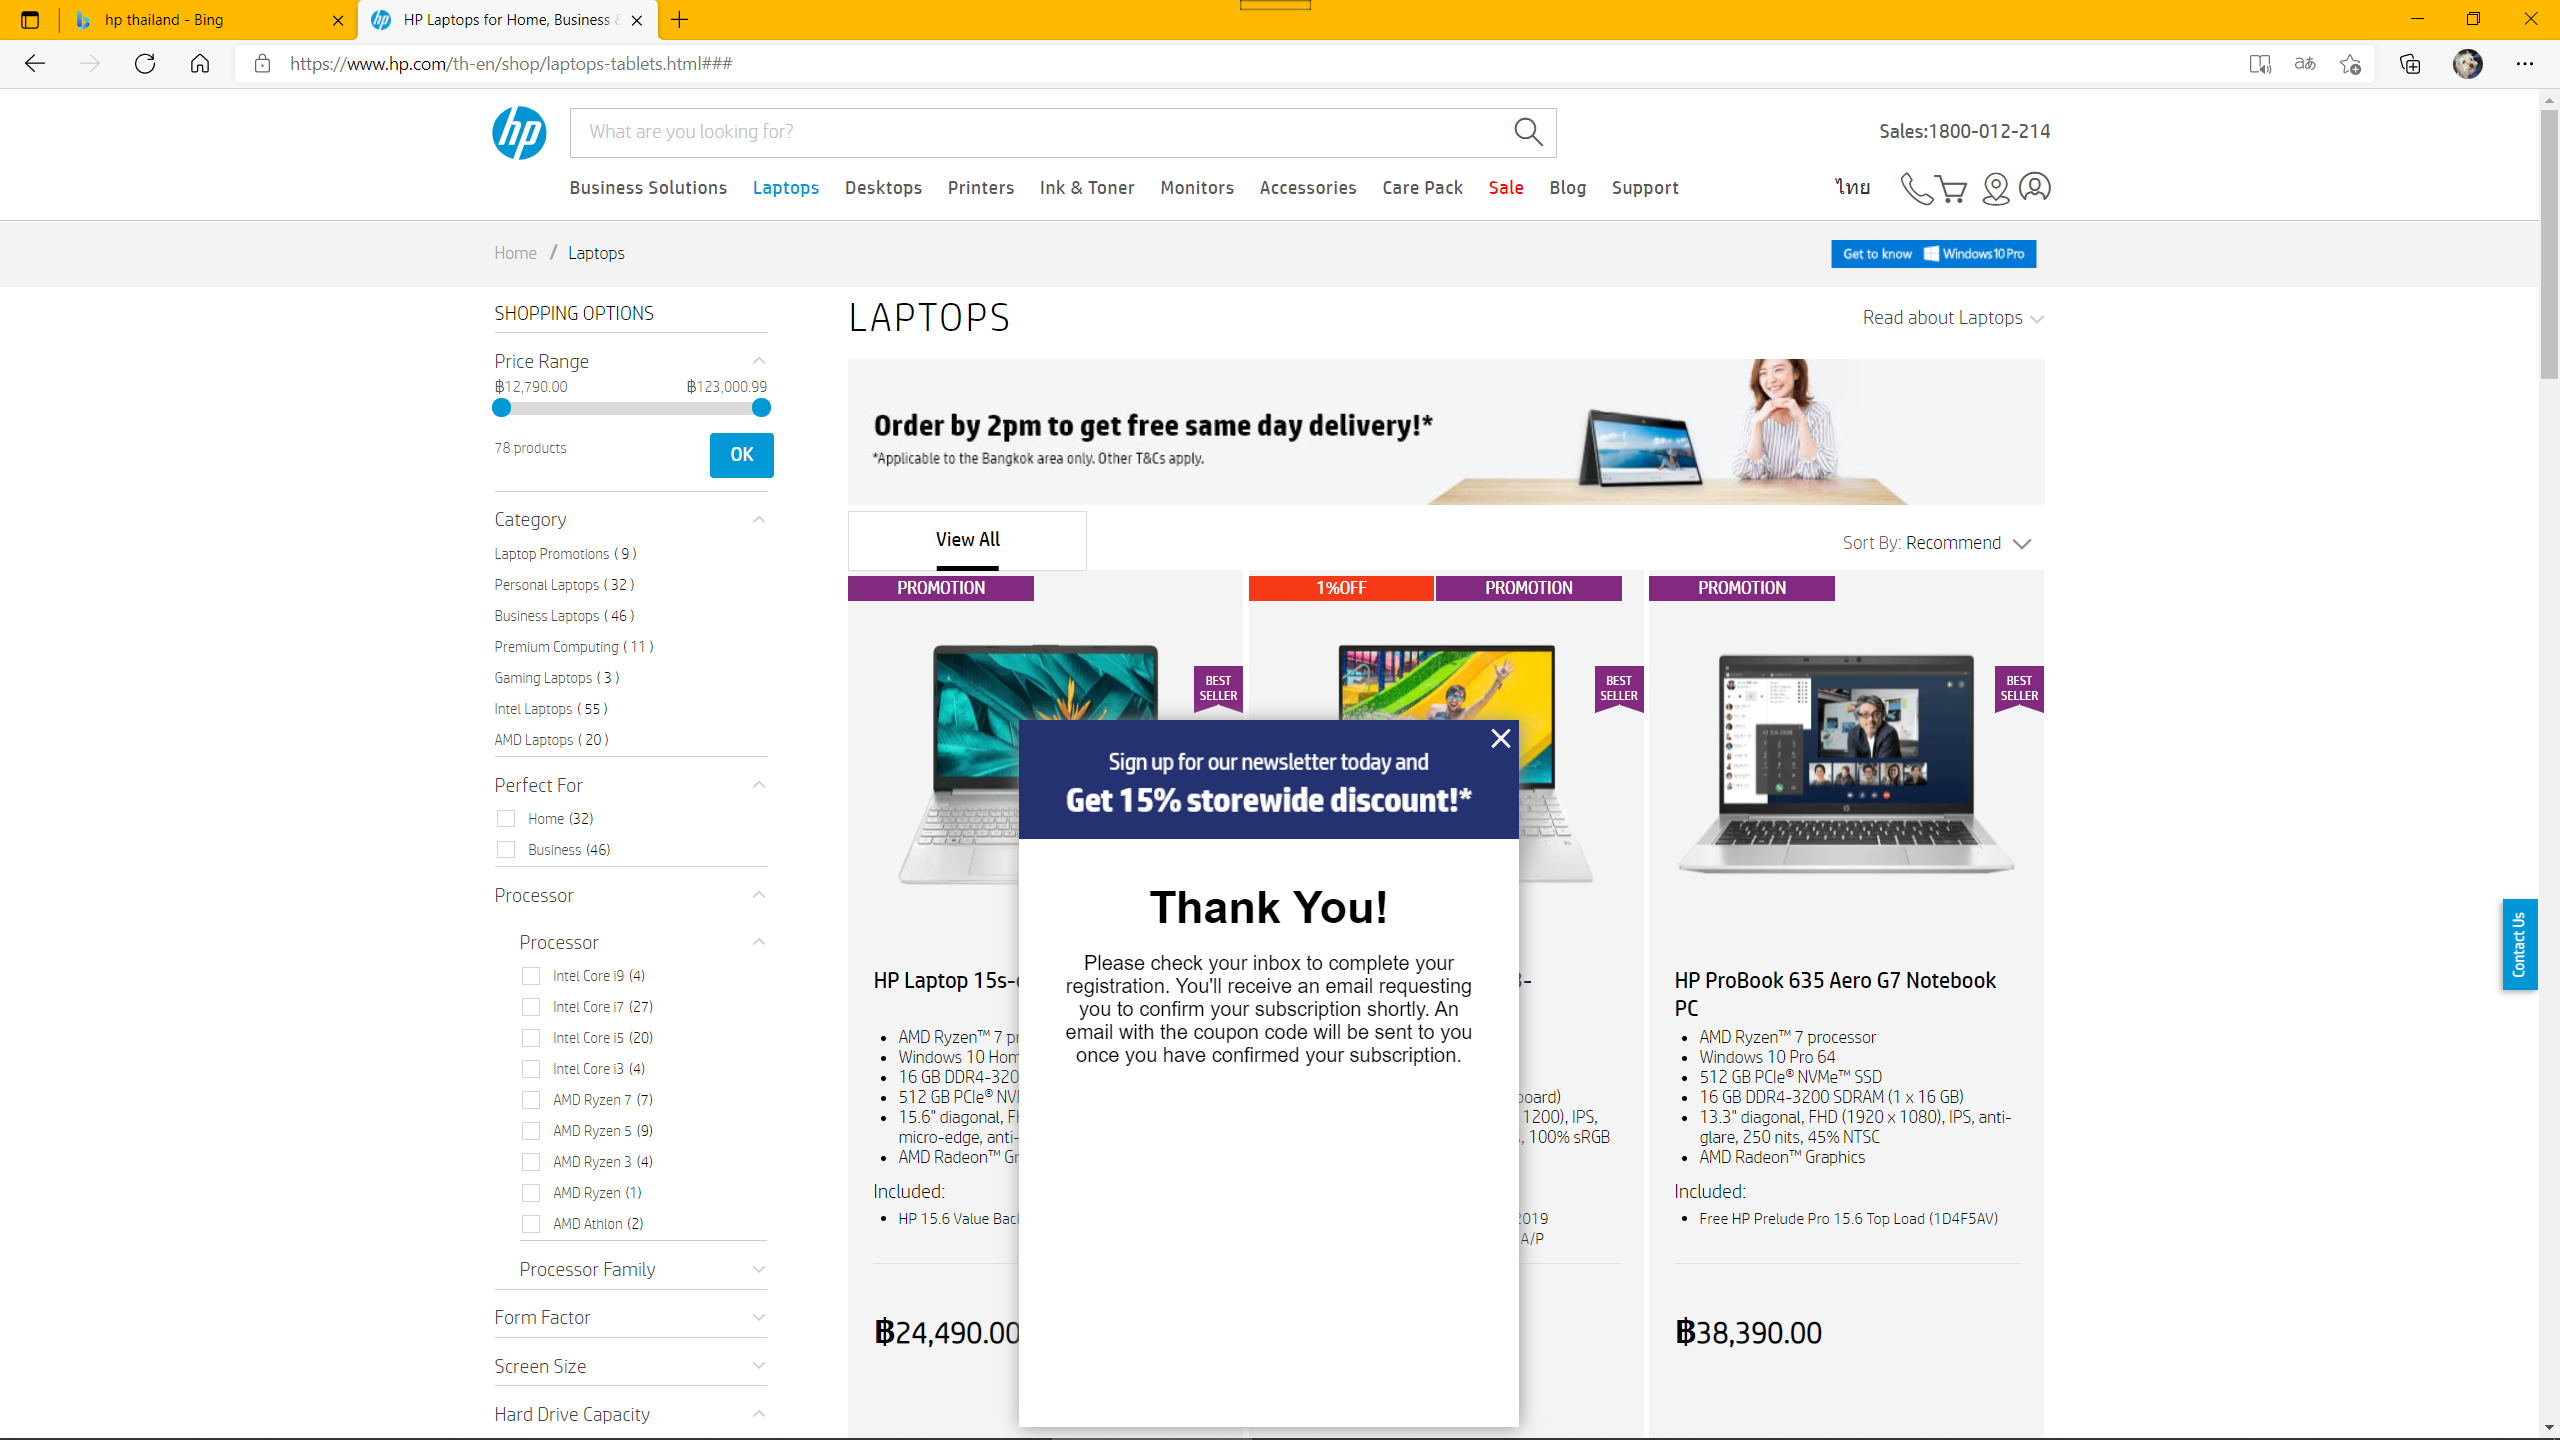
Task: Expand the Processor Family section
Action: pyautogui.click(x=759, y=1269)
